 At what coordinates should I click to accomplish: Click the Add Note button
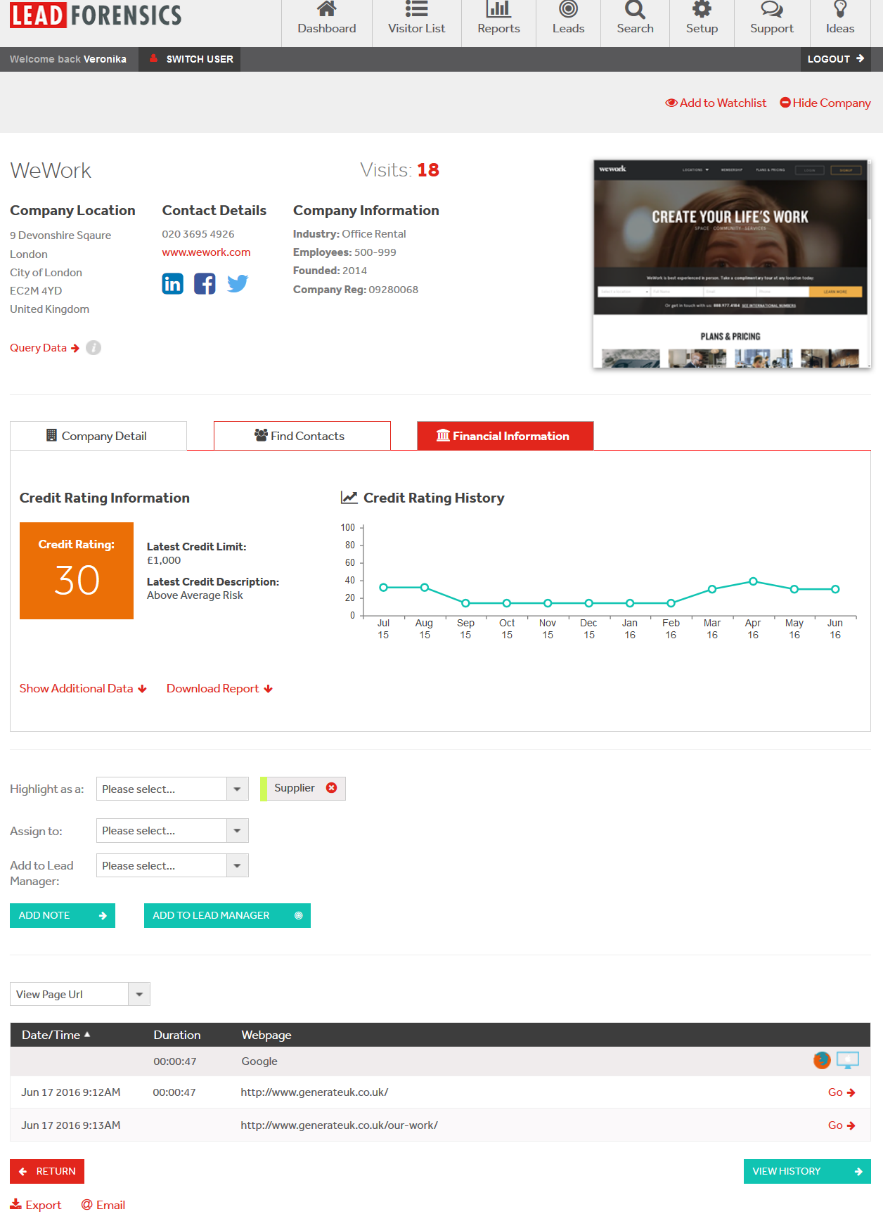62,915
